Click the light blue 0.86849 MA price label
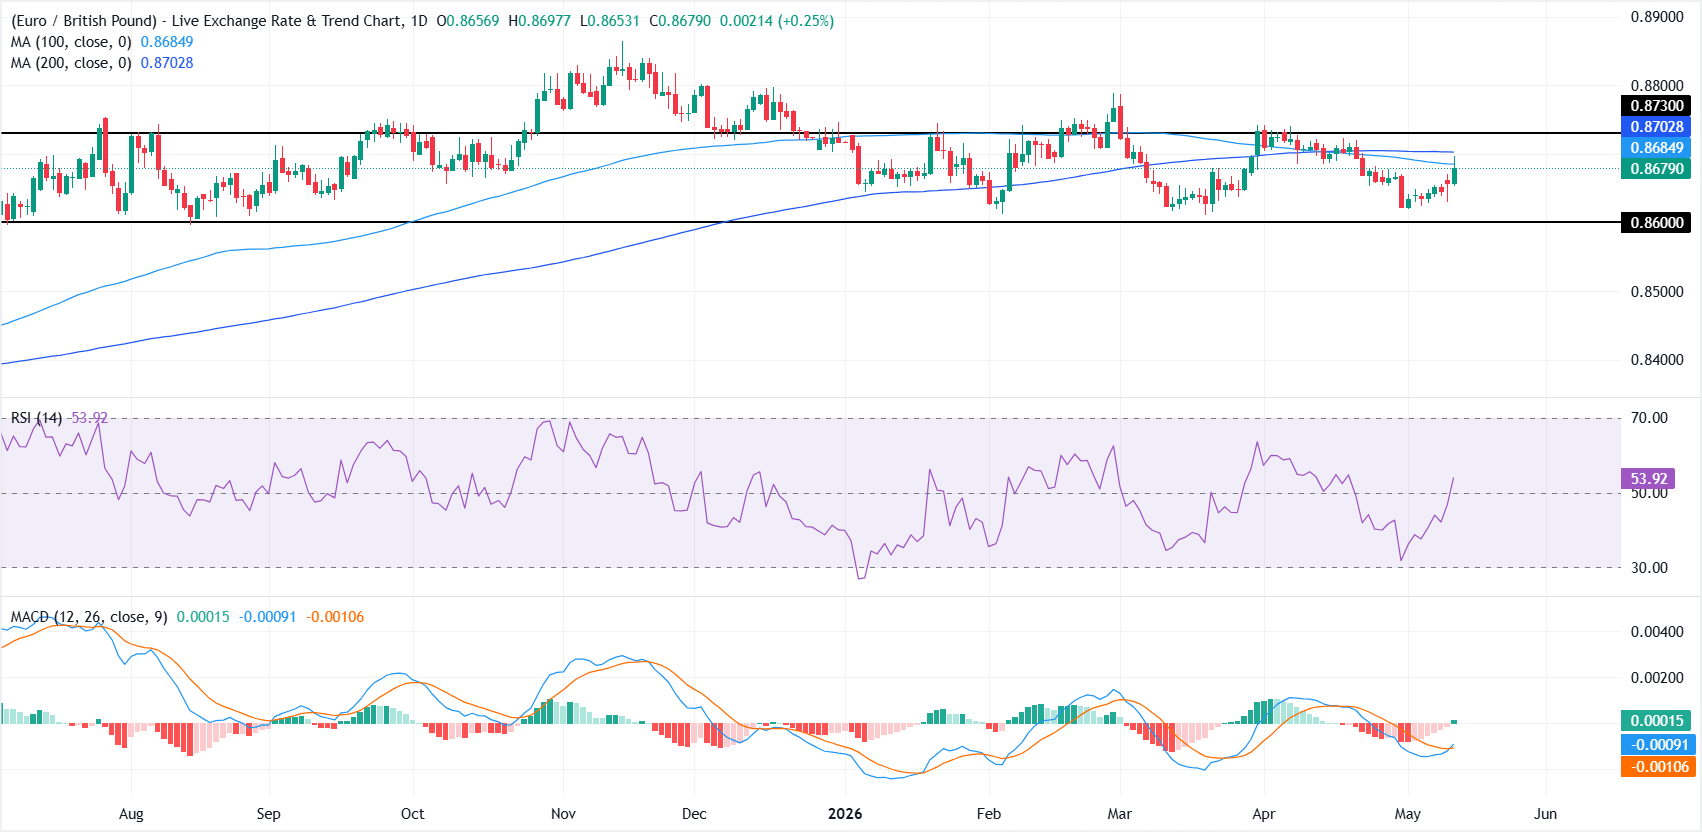 1656,148
